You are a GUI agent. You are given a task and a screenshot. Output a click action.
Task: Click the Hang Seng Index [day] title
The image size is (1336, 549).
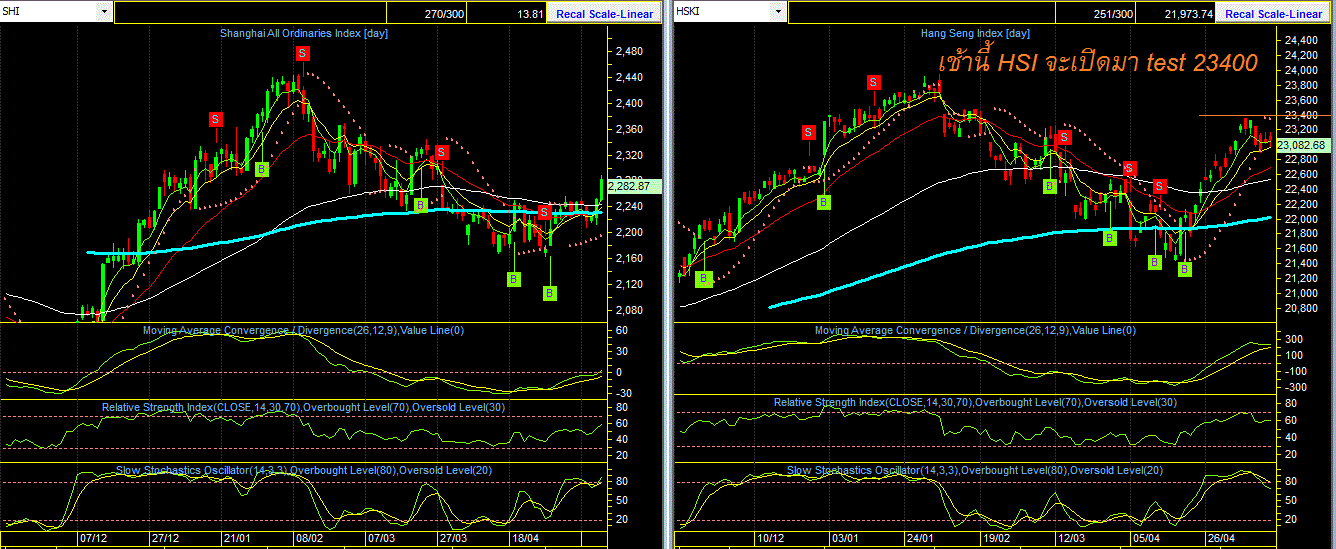pos(974,33)
